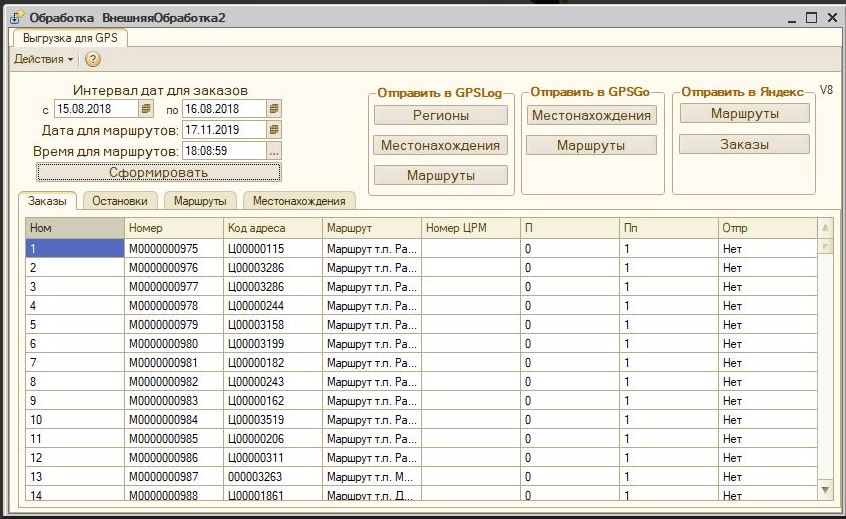Screen dimensions: 846x519
Task: Click the Маршрут column header
Action: click(x=372, y=228)
